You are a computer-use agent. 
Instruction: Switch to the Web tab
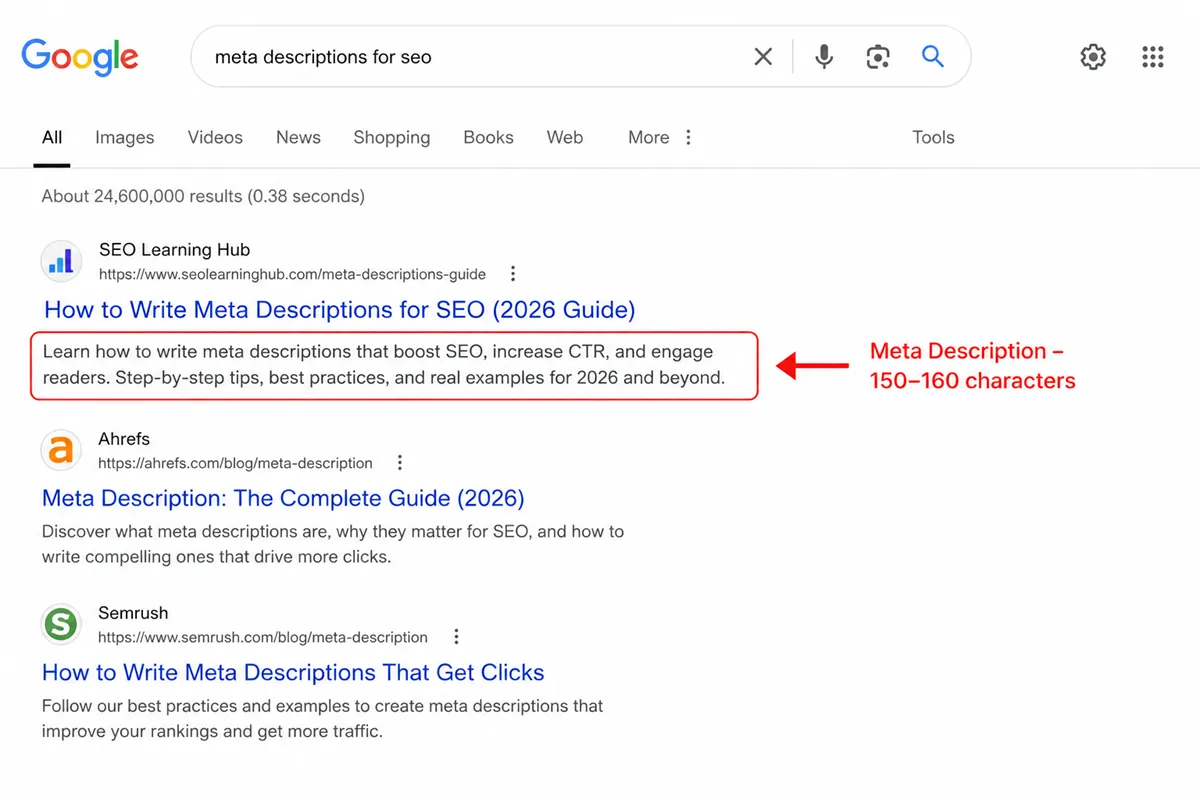pos(565,137)
